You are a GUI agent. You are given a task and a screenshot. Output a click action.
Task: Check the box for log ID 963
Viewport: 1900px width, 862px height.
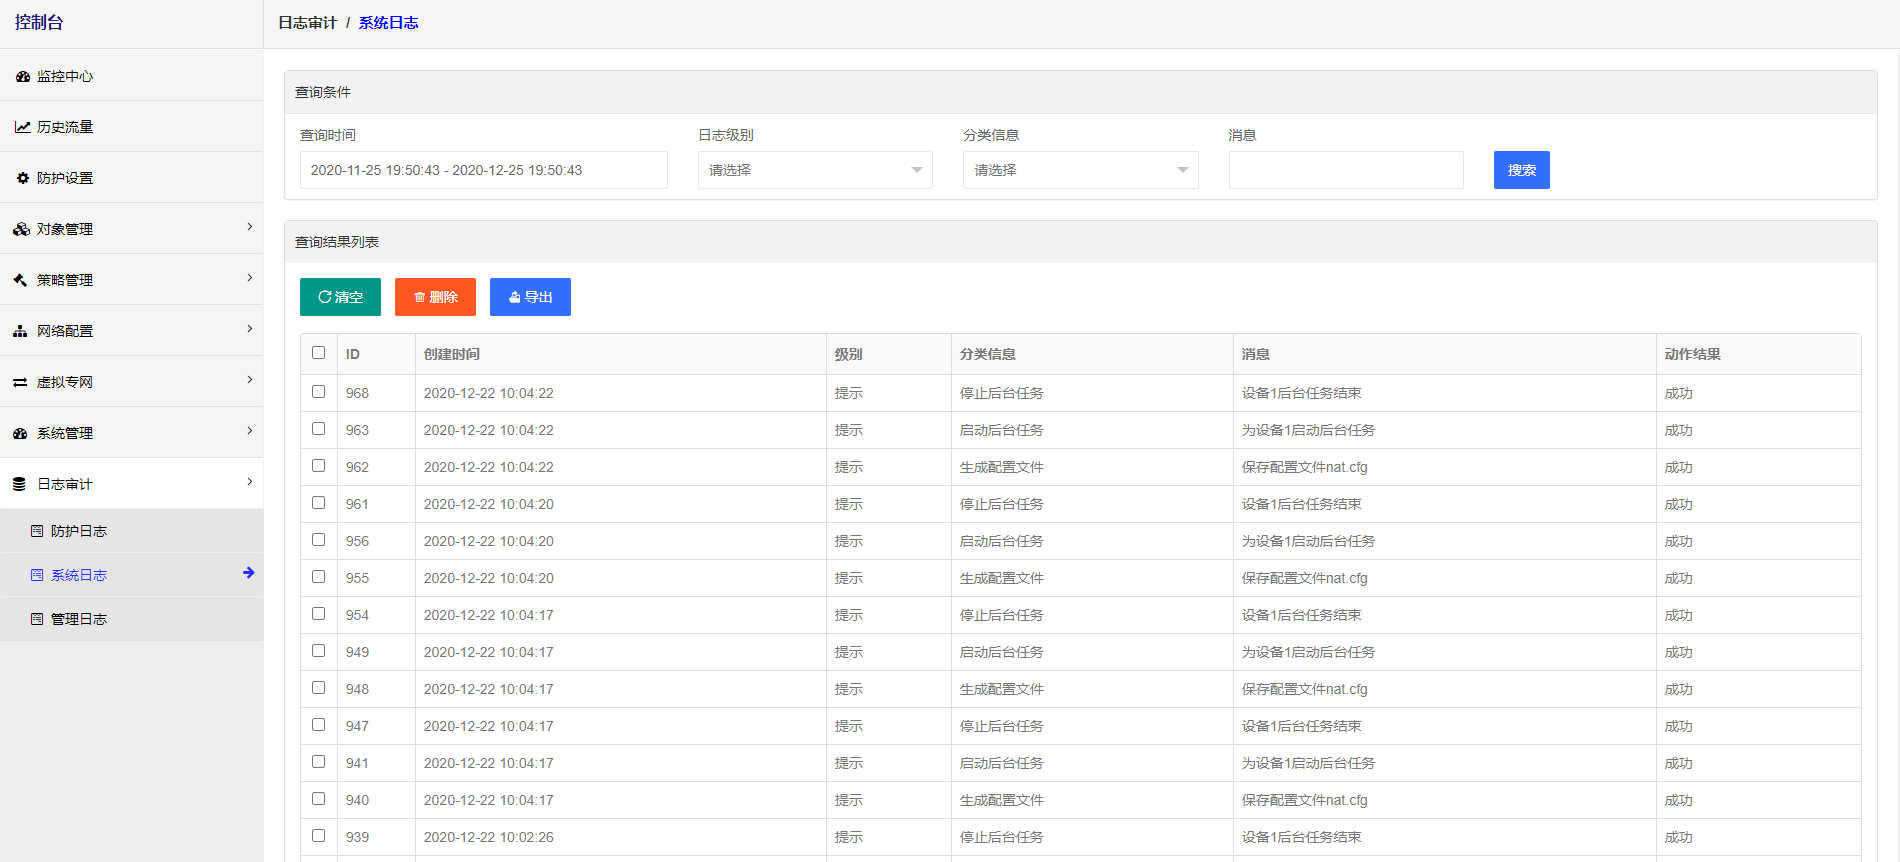click(x=319, y=429)
